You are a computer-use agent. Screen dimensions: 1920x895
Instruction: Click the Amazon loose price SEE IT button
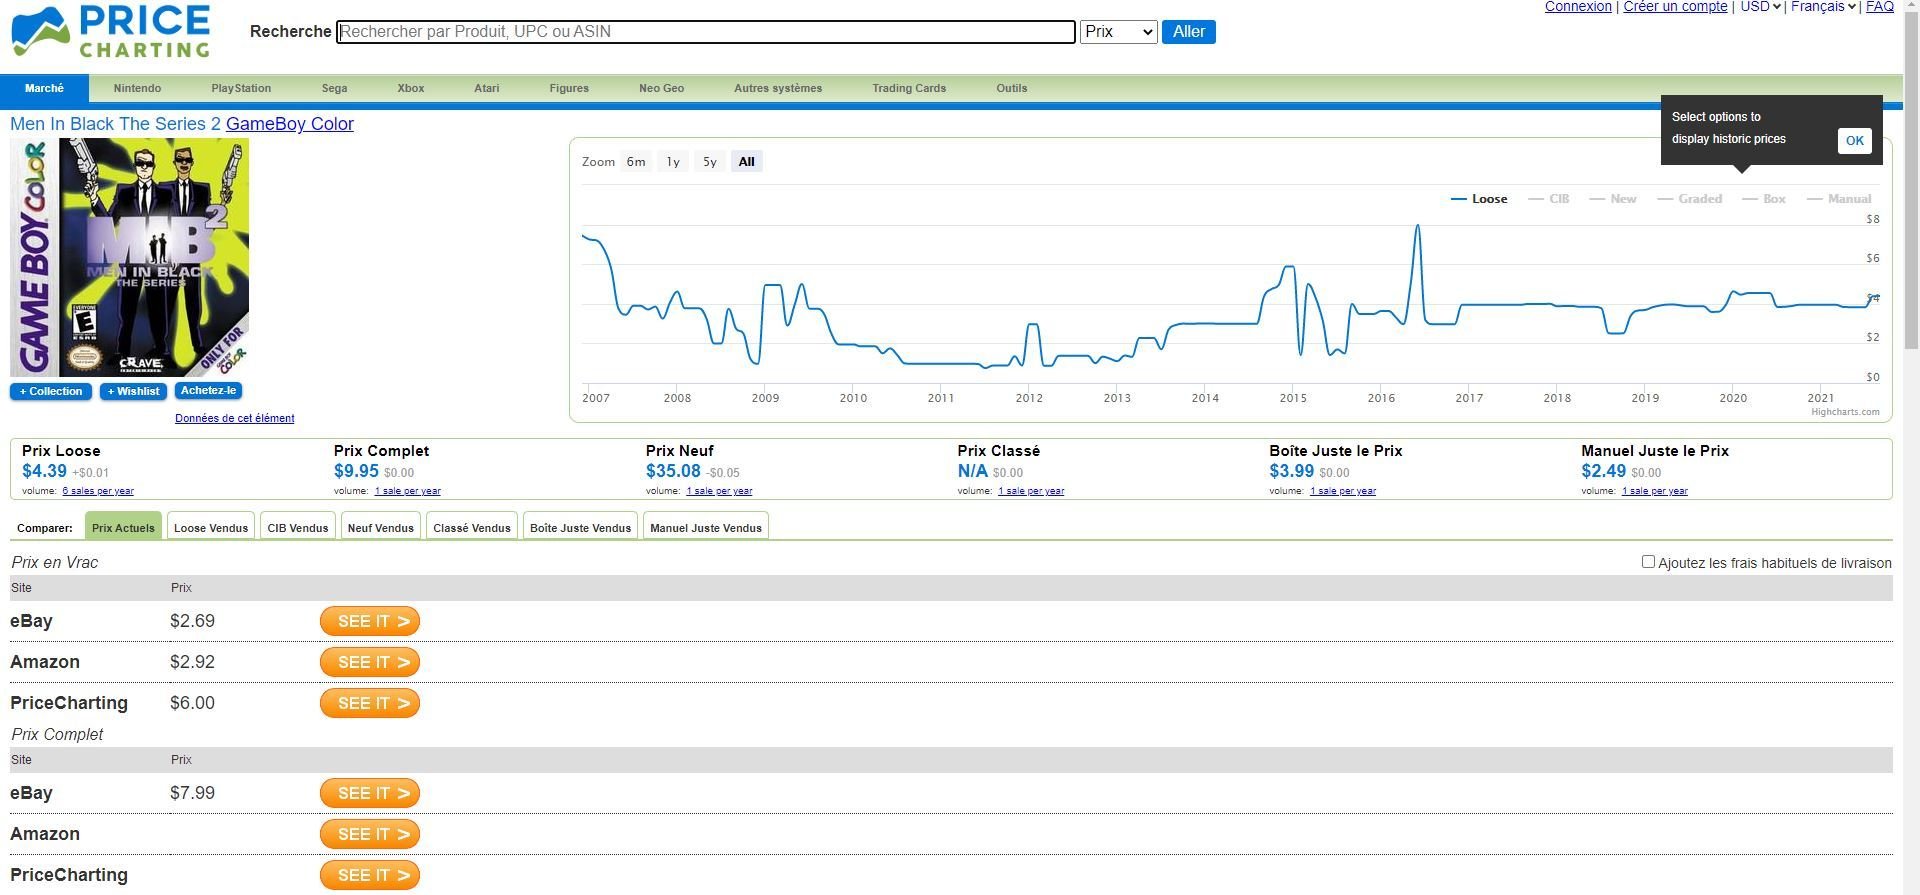(369, 662)
